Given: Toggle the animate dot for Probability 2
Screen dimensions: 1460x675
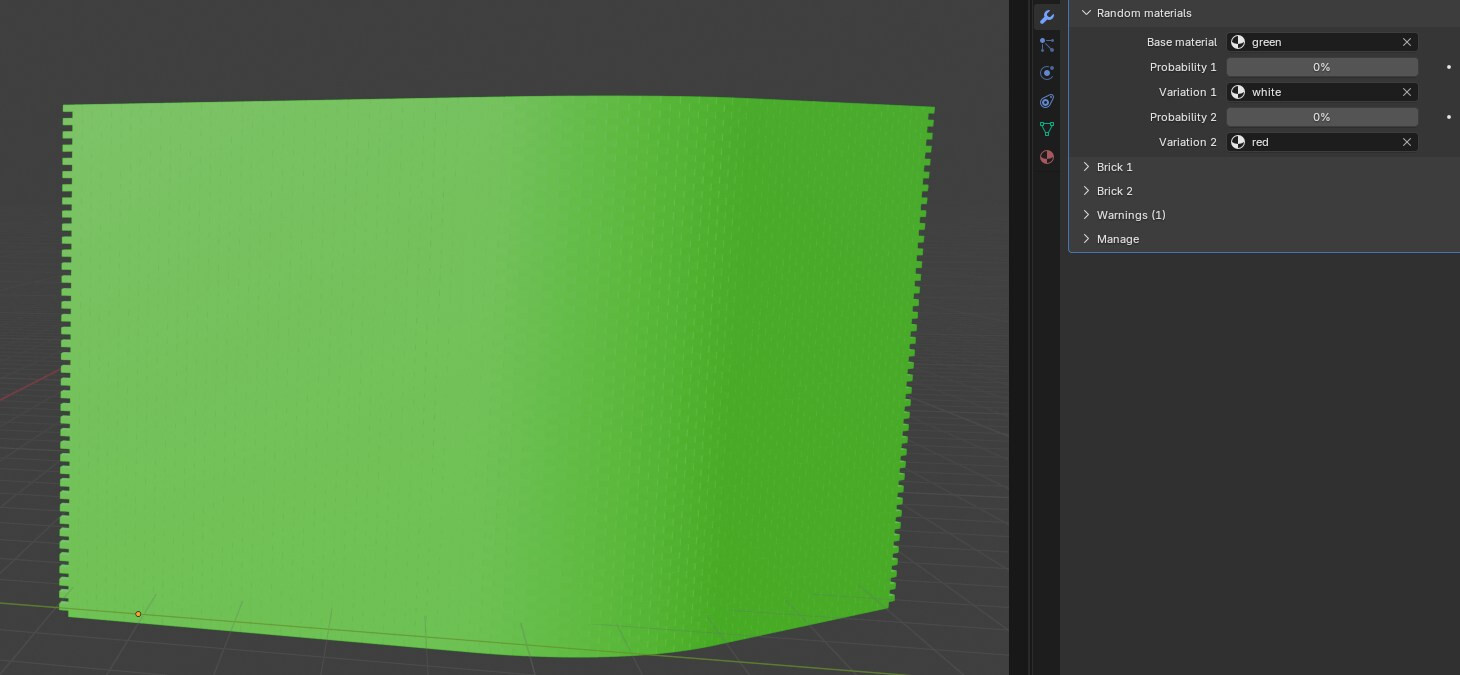Looking at the screenshot, I should (1449, 117).
